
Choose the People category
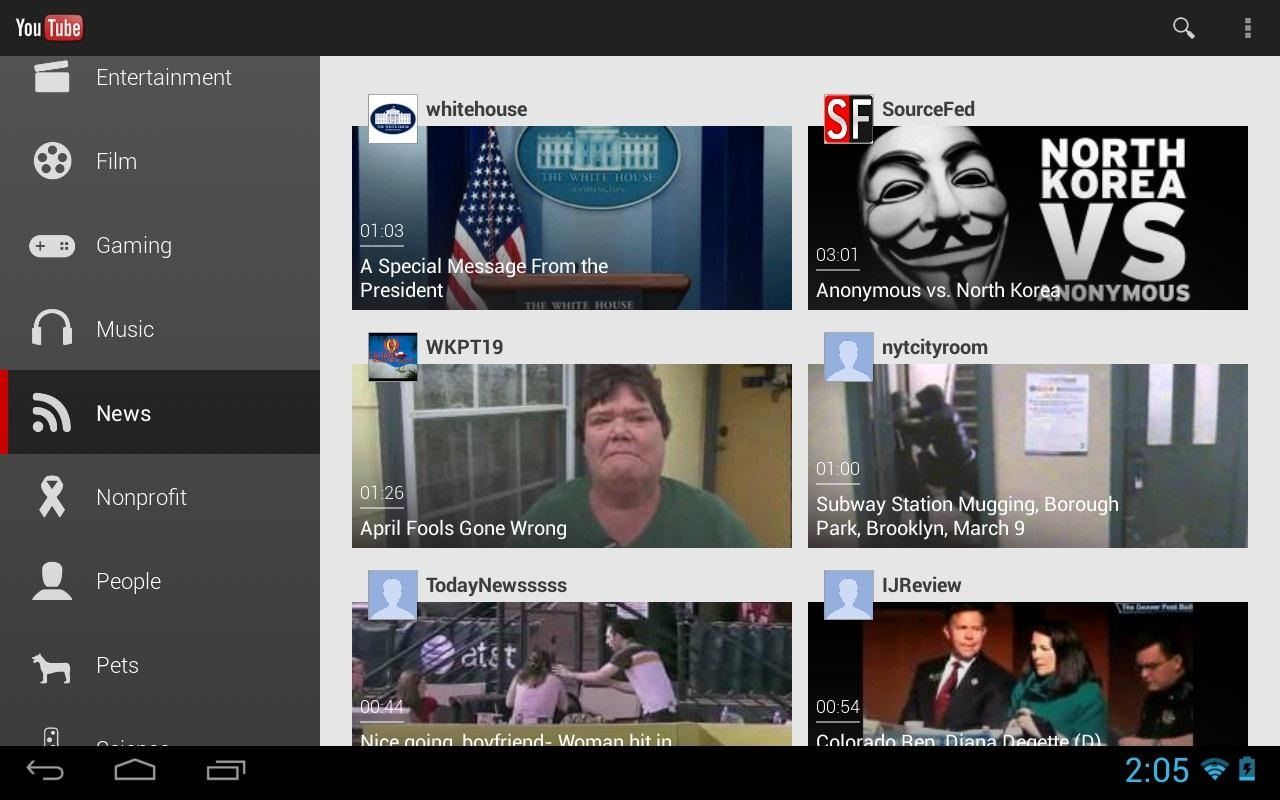(x=160, y=581)
